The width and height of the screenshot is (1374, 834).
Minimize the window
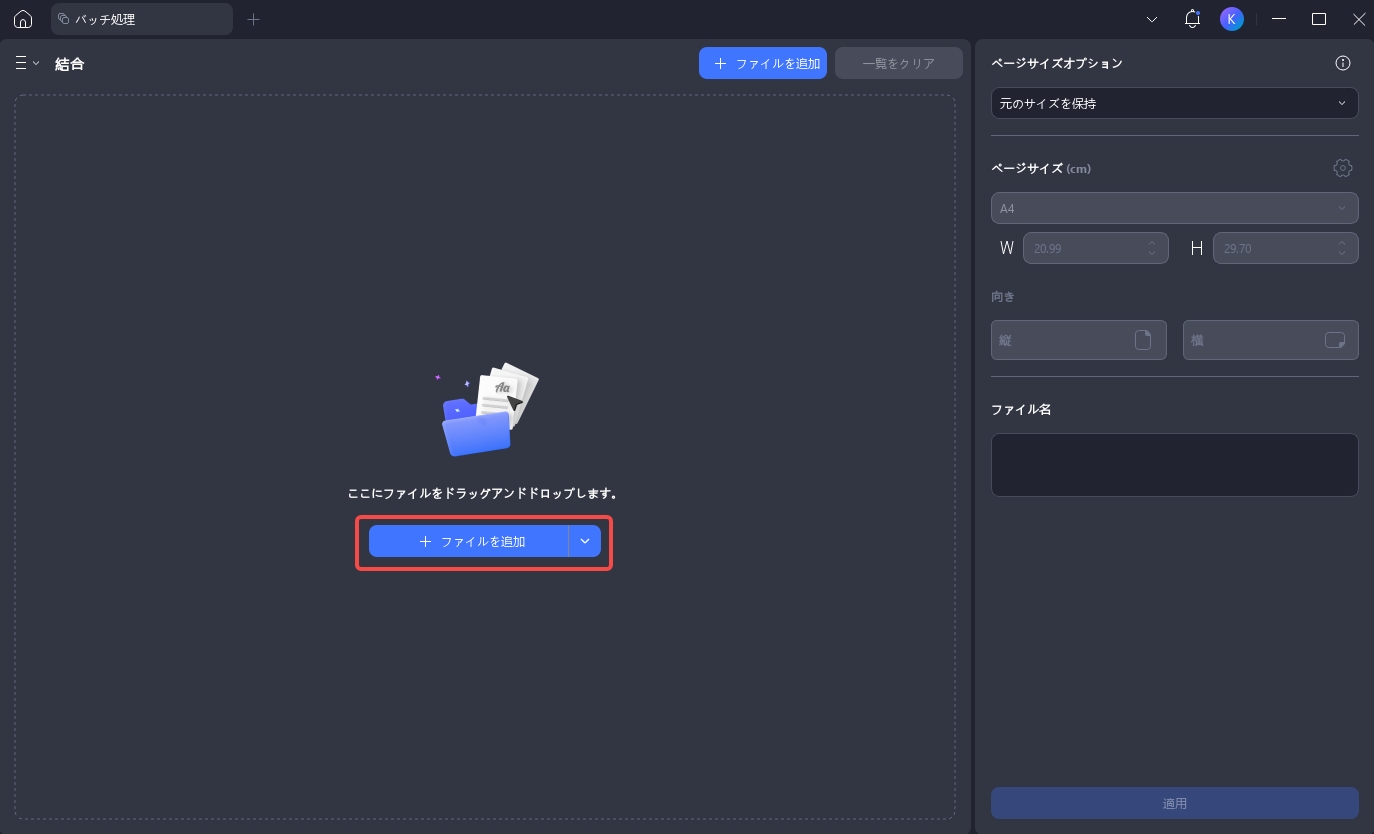click(x=1279, y=19)
